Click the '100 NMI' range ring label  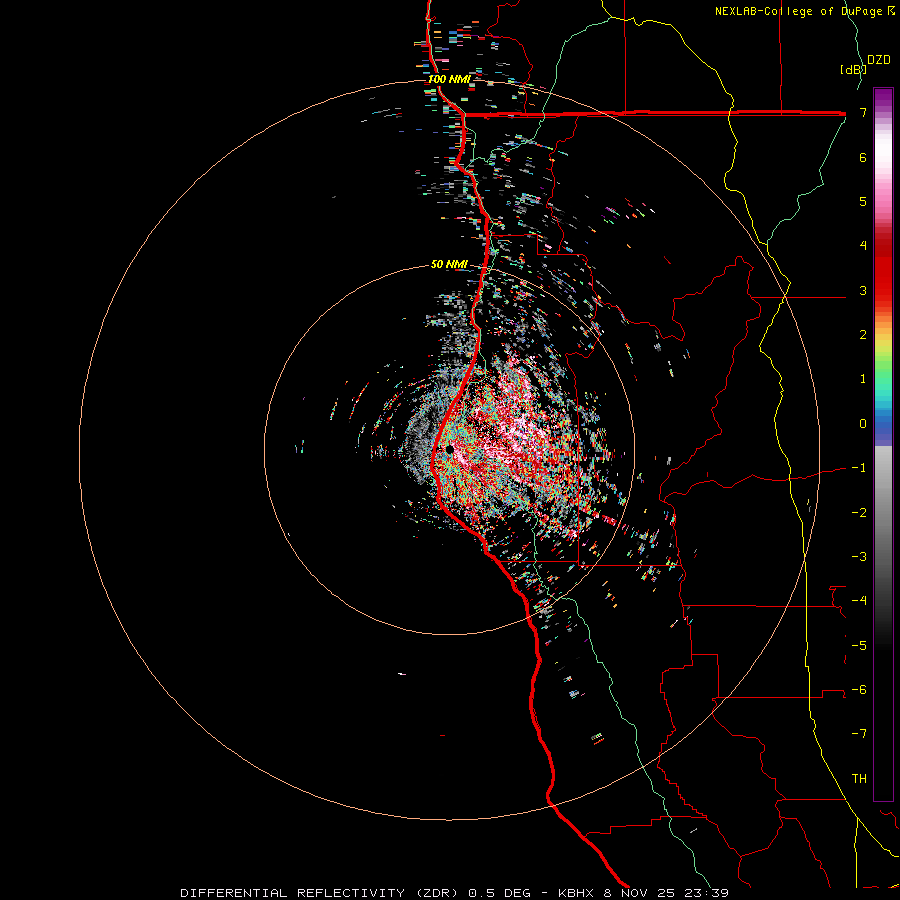pos(449,79)
